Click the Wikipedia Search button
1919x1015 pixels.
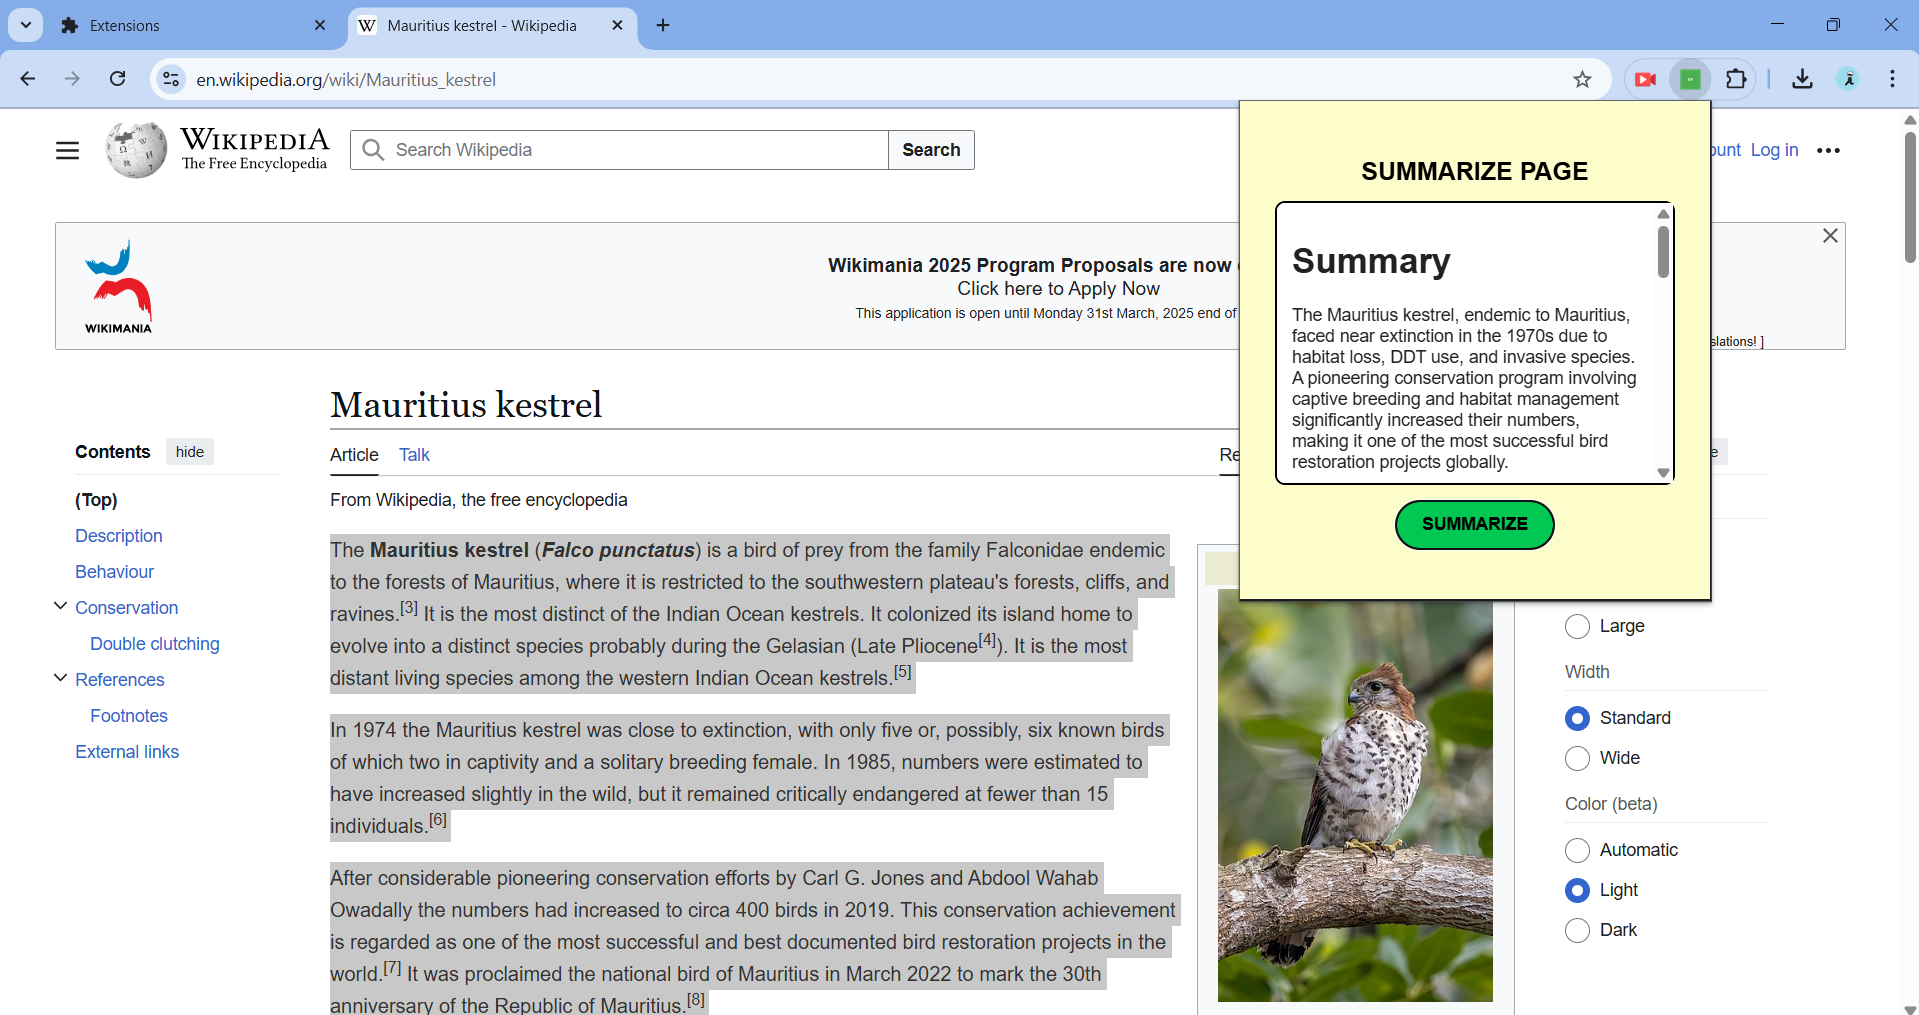(x=931, y=150)
